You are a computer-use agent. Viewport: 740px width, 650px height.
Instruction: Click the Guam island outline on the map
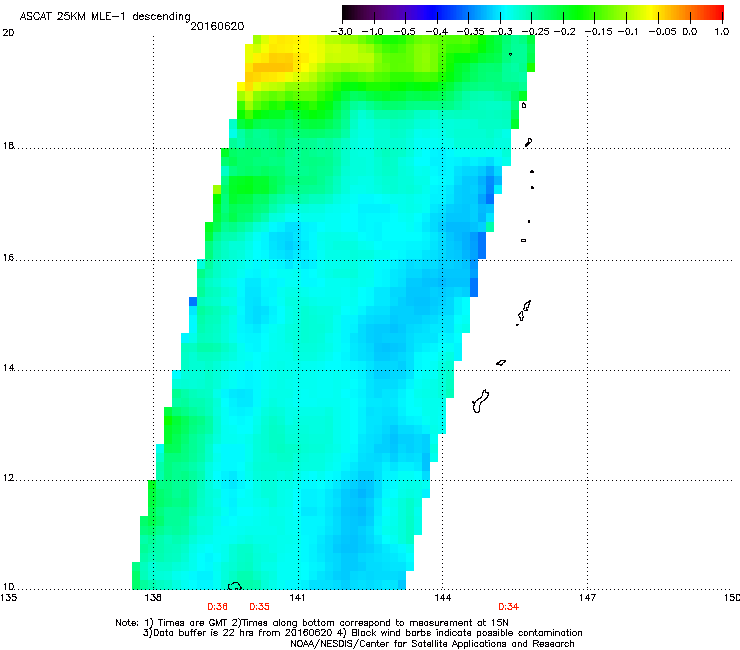(x=480, y=401)
